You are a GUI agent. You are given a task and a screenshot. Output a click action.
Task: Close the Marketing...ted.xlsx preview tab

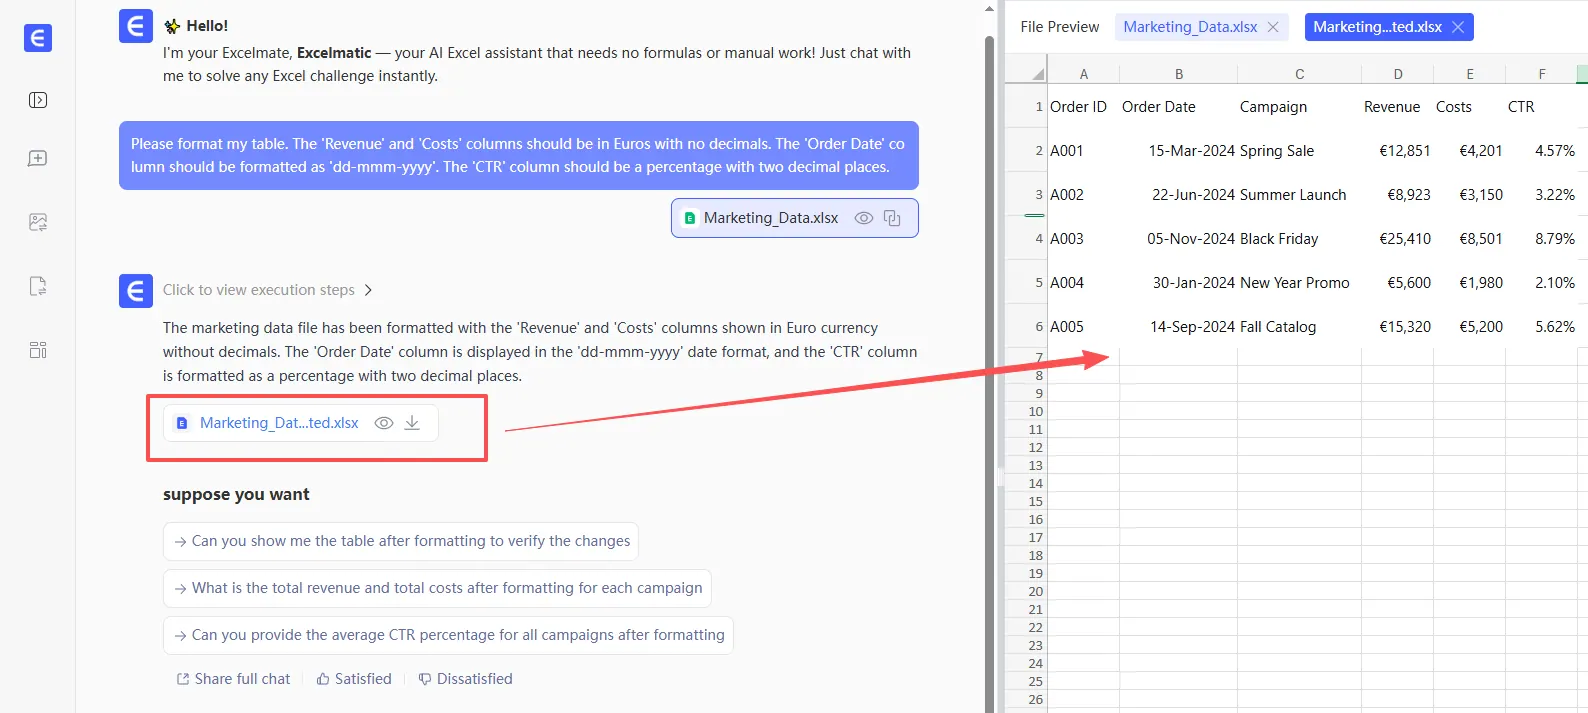click(x=1458, y=27)
